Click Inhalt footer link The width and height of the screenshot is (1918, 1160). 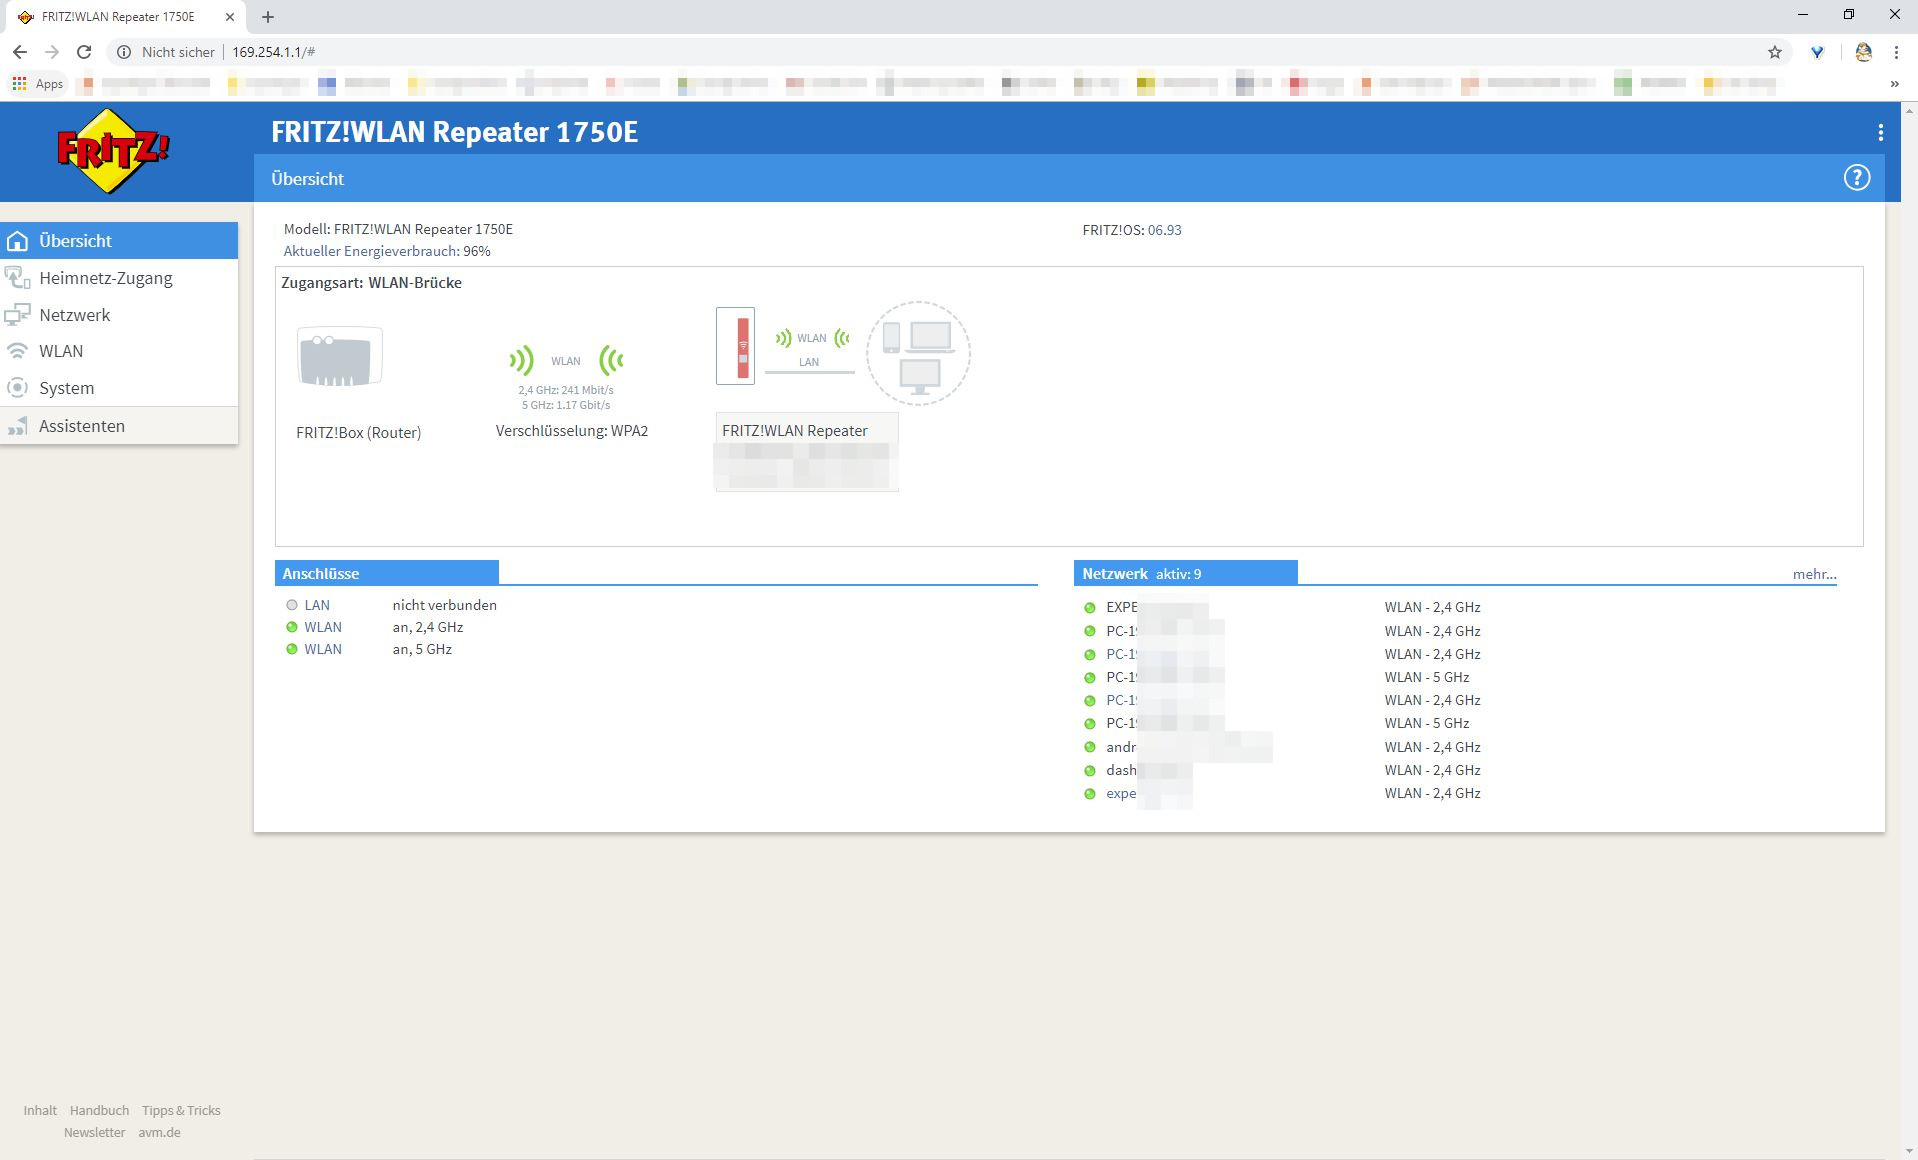point(40,1110)
